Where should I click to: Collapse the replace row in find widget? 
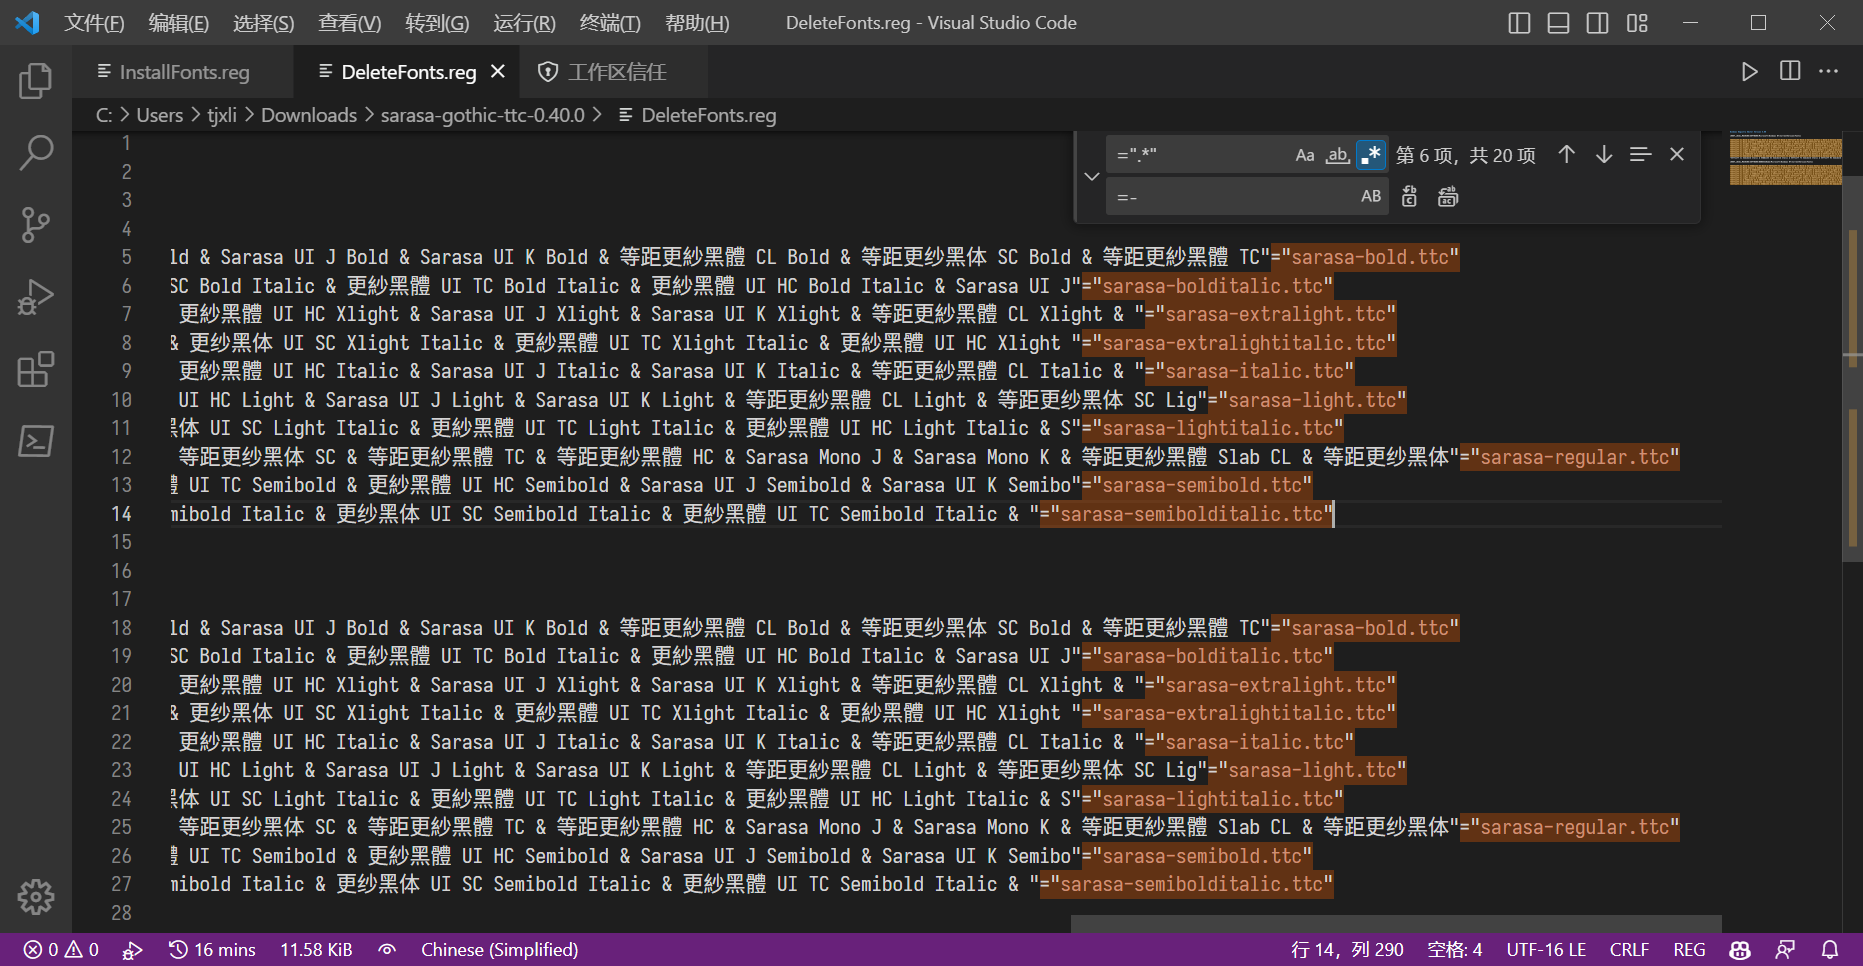pyautogui.click(x=1092, y=176)
